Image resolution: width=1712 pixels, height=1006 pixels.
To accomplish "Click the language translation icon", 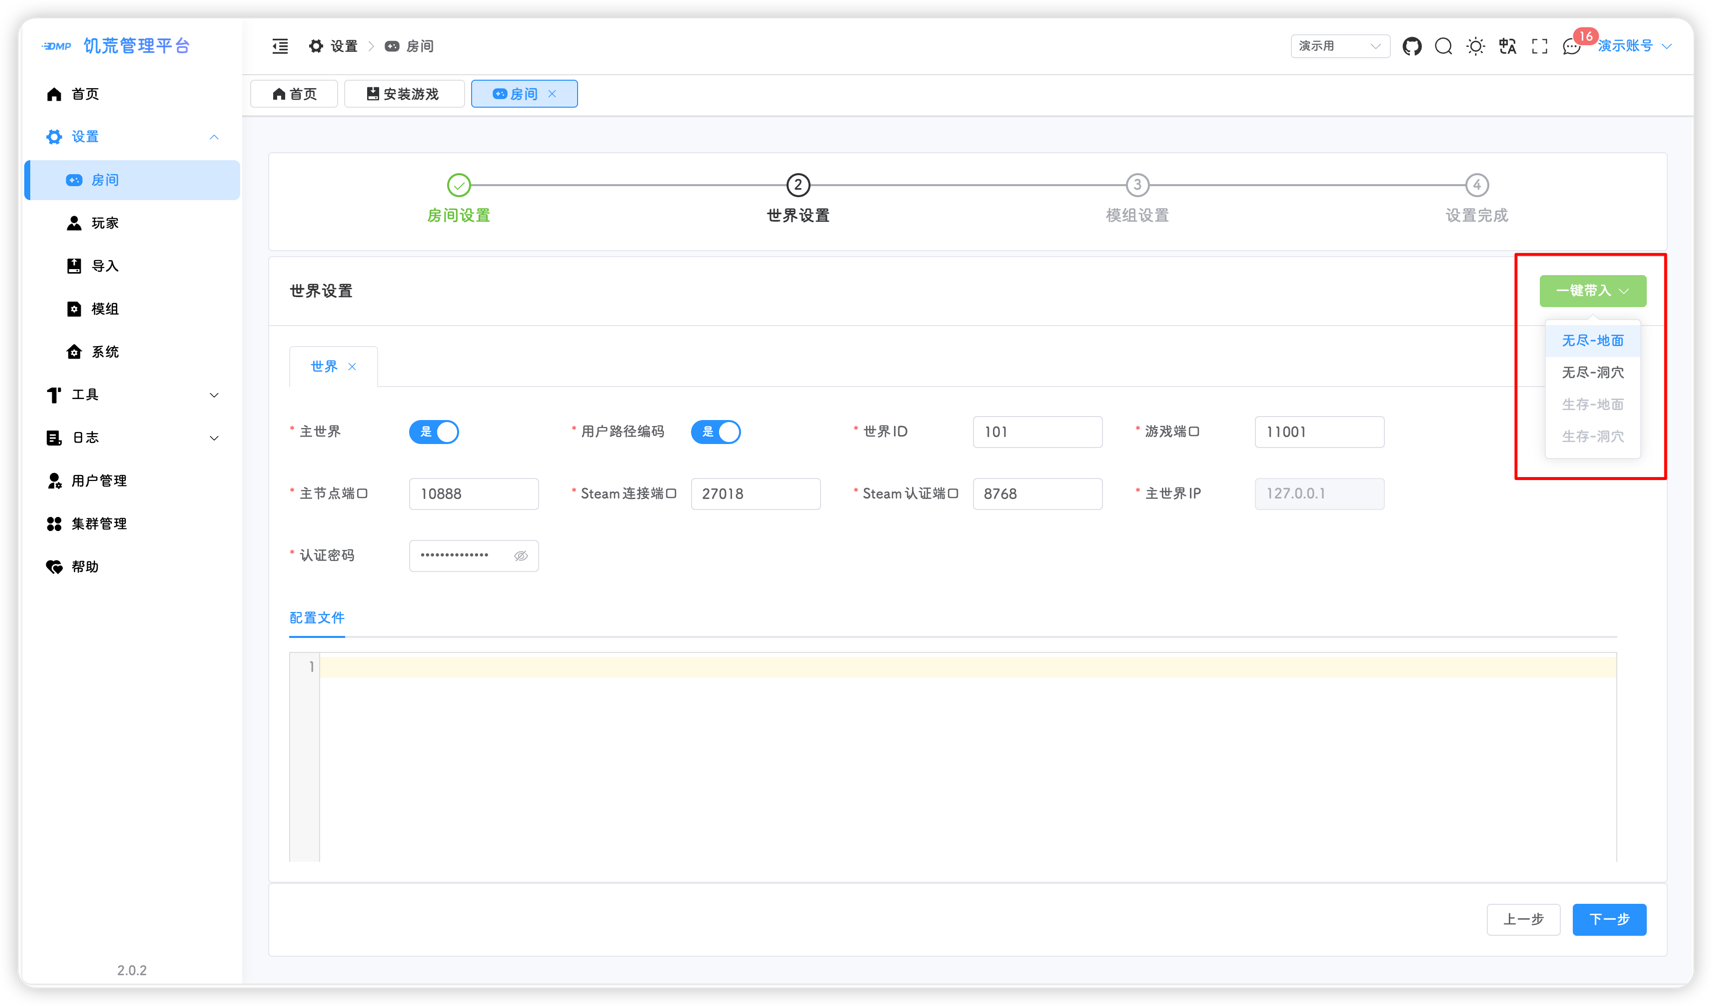I will 1507,46.
